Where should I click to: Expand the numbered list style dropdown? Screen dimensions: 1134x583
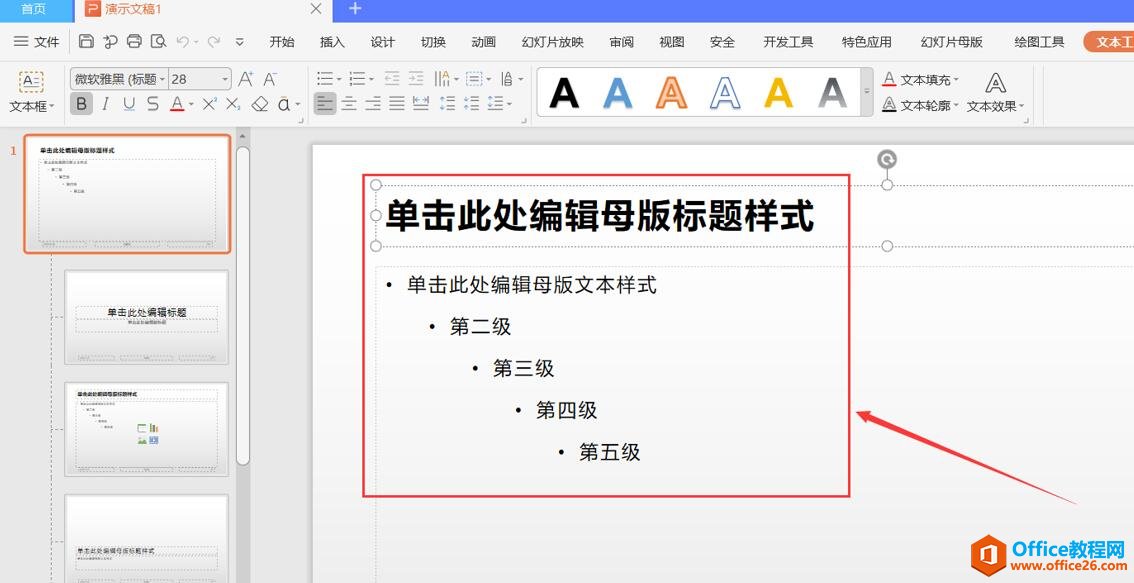[372, 79]
